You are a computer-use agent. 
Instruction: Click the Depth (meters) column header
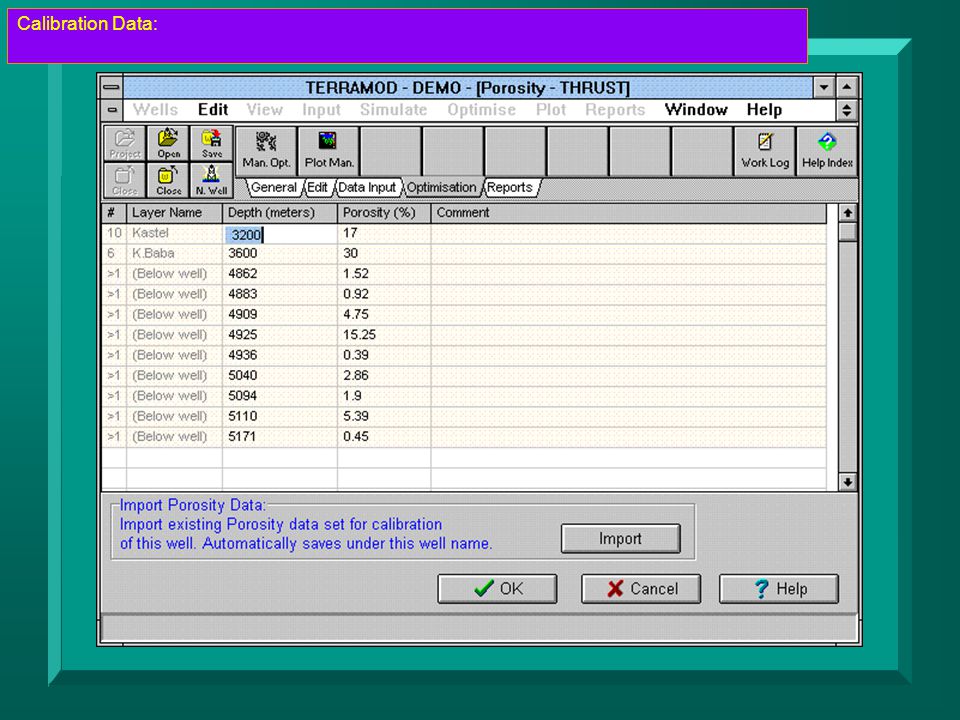pos(280,213)
